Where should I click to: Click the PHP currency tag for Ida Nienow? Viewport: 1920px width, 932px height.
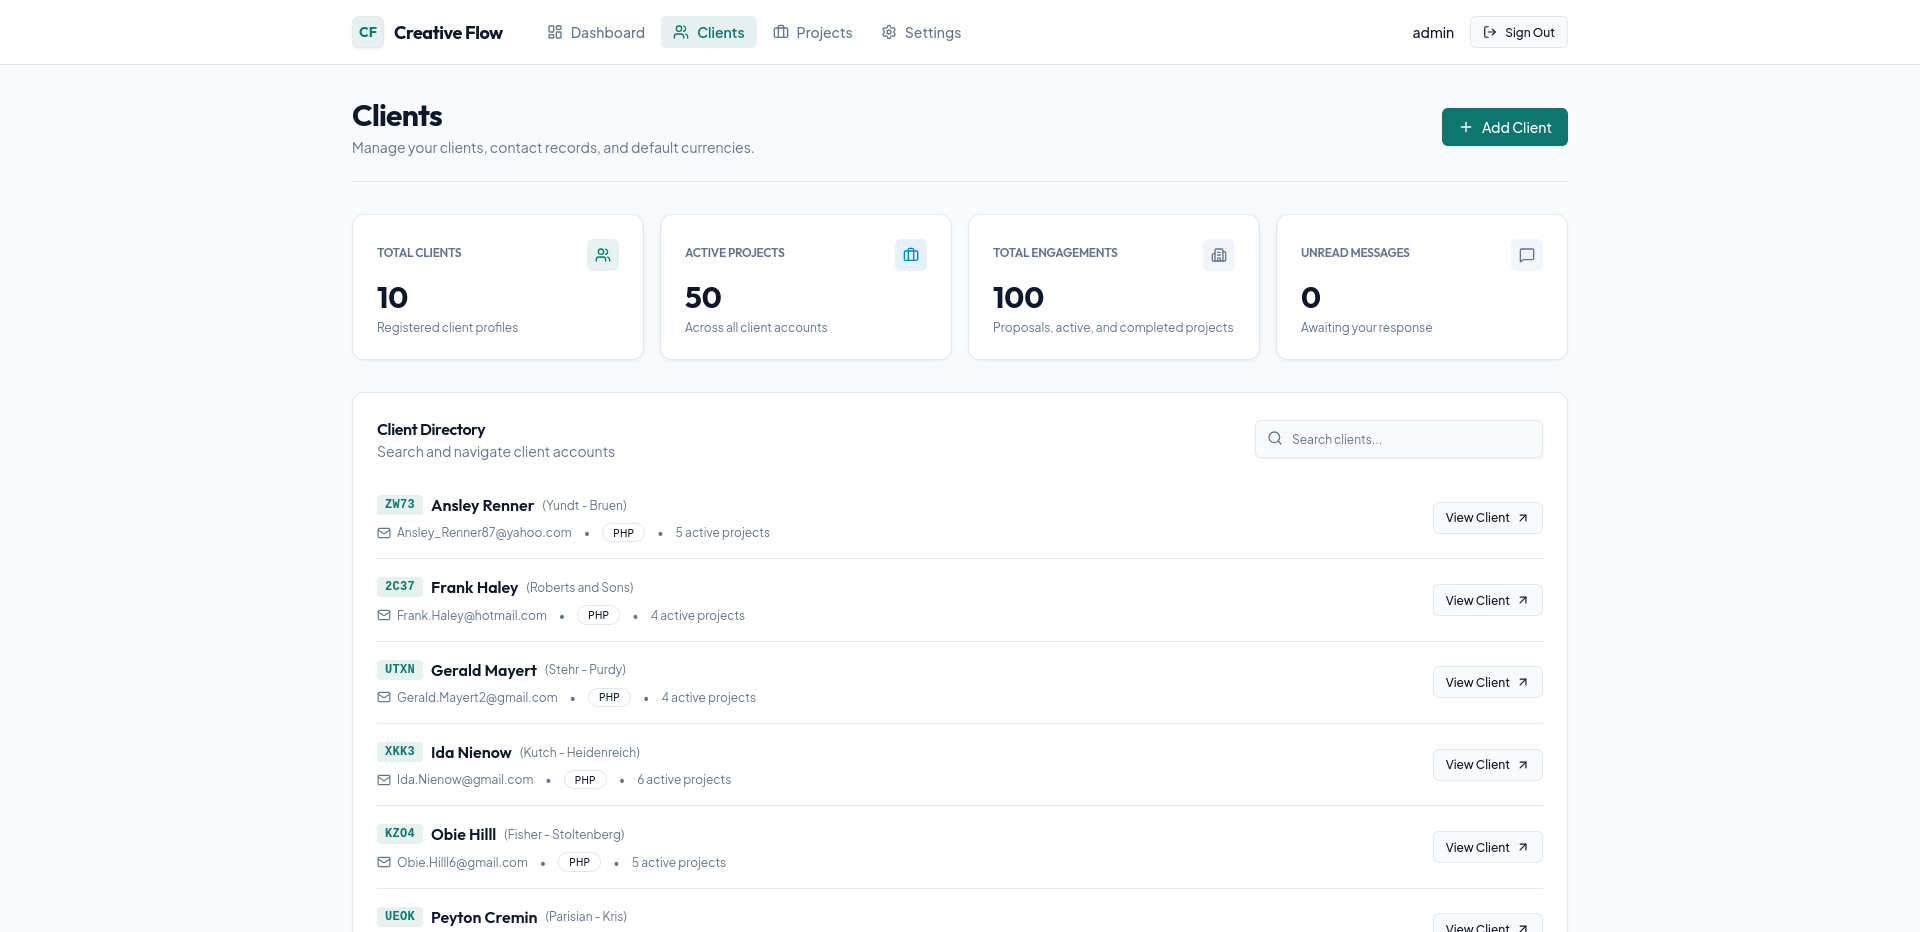tap(585, 780)
